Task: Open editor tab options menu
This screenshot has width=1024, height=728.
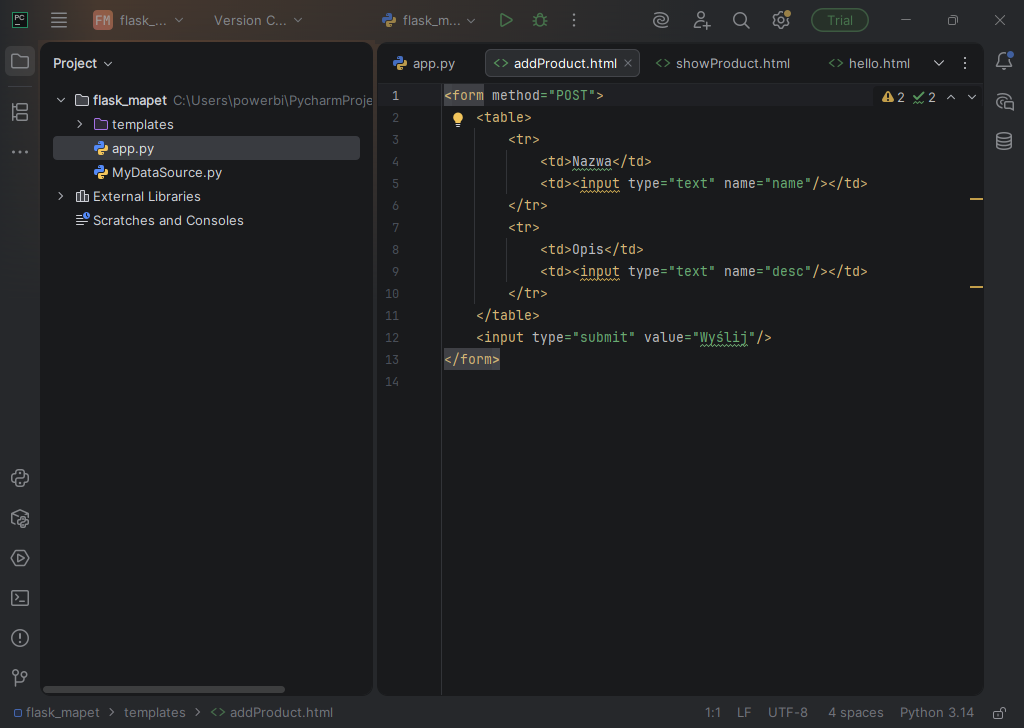Action: pyautogui.click(x=965, y=63)
